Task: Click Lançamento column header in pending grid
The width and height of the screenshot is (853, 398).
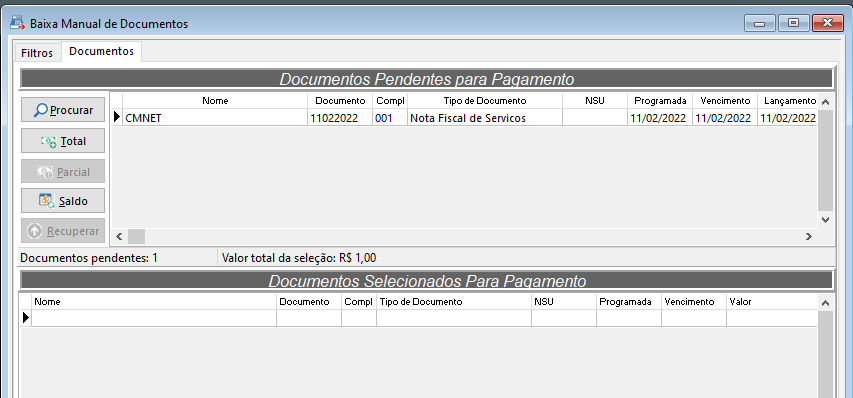Action: 788,101
